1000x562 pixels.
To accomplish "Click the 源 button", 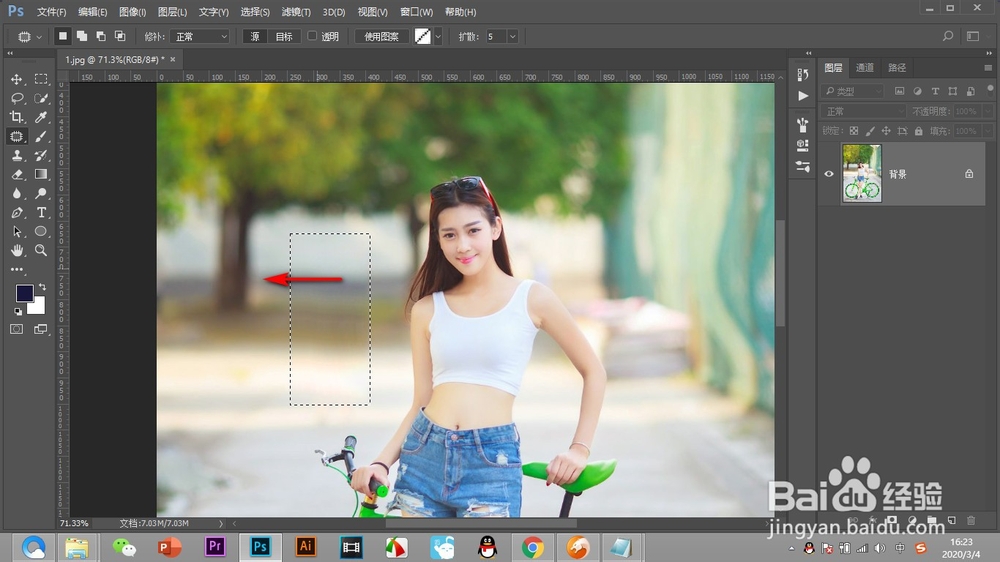I will pos(255,37).
